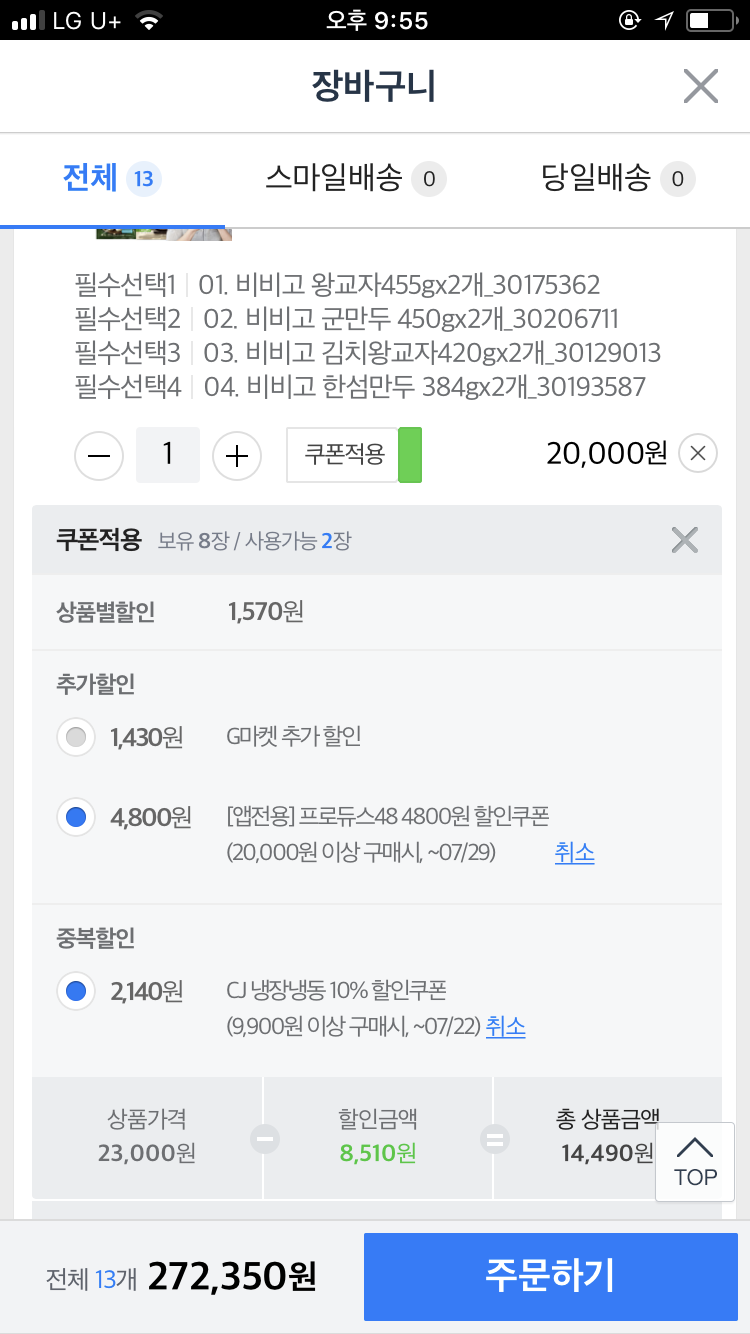Viewport: 750px width, 1334px height.
Task: Increase item quantity with plus button
Action: (237, 456)
